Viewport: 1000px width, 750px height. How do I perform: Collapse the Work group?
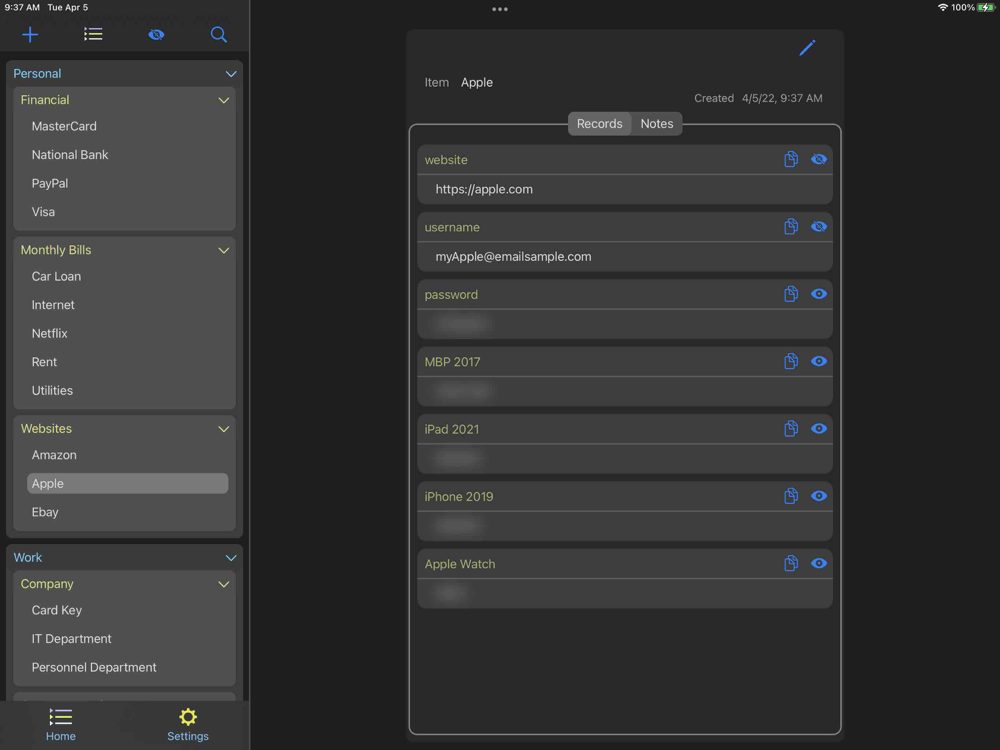pos(231,558)
